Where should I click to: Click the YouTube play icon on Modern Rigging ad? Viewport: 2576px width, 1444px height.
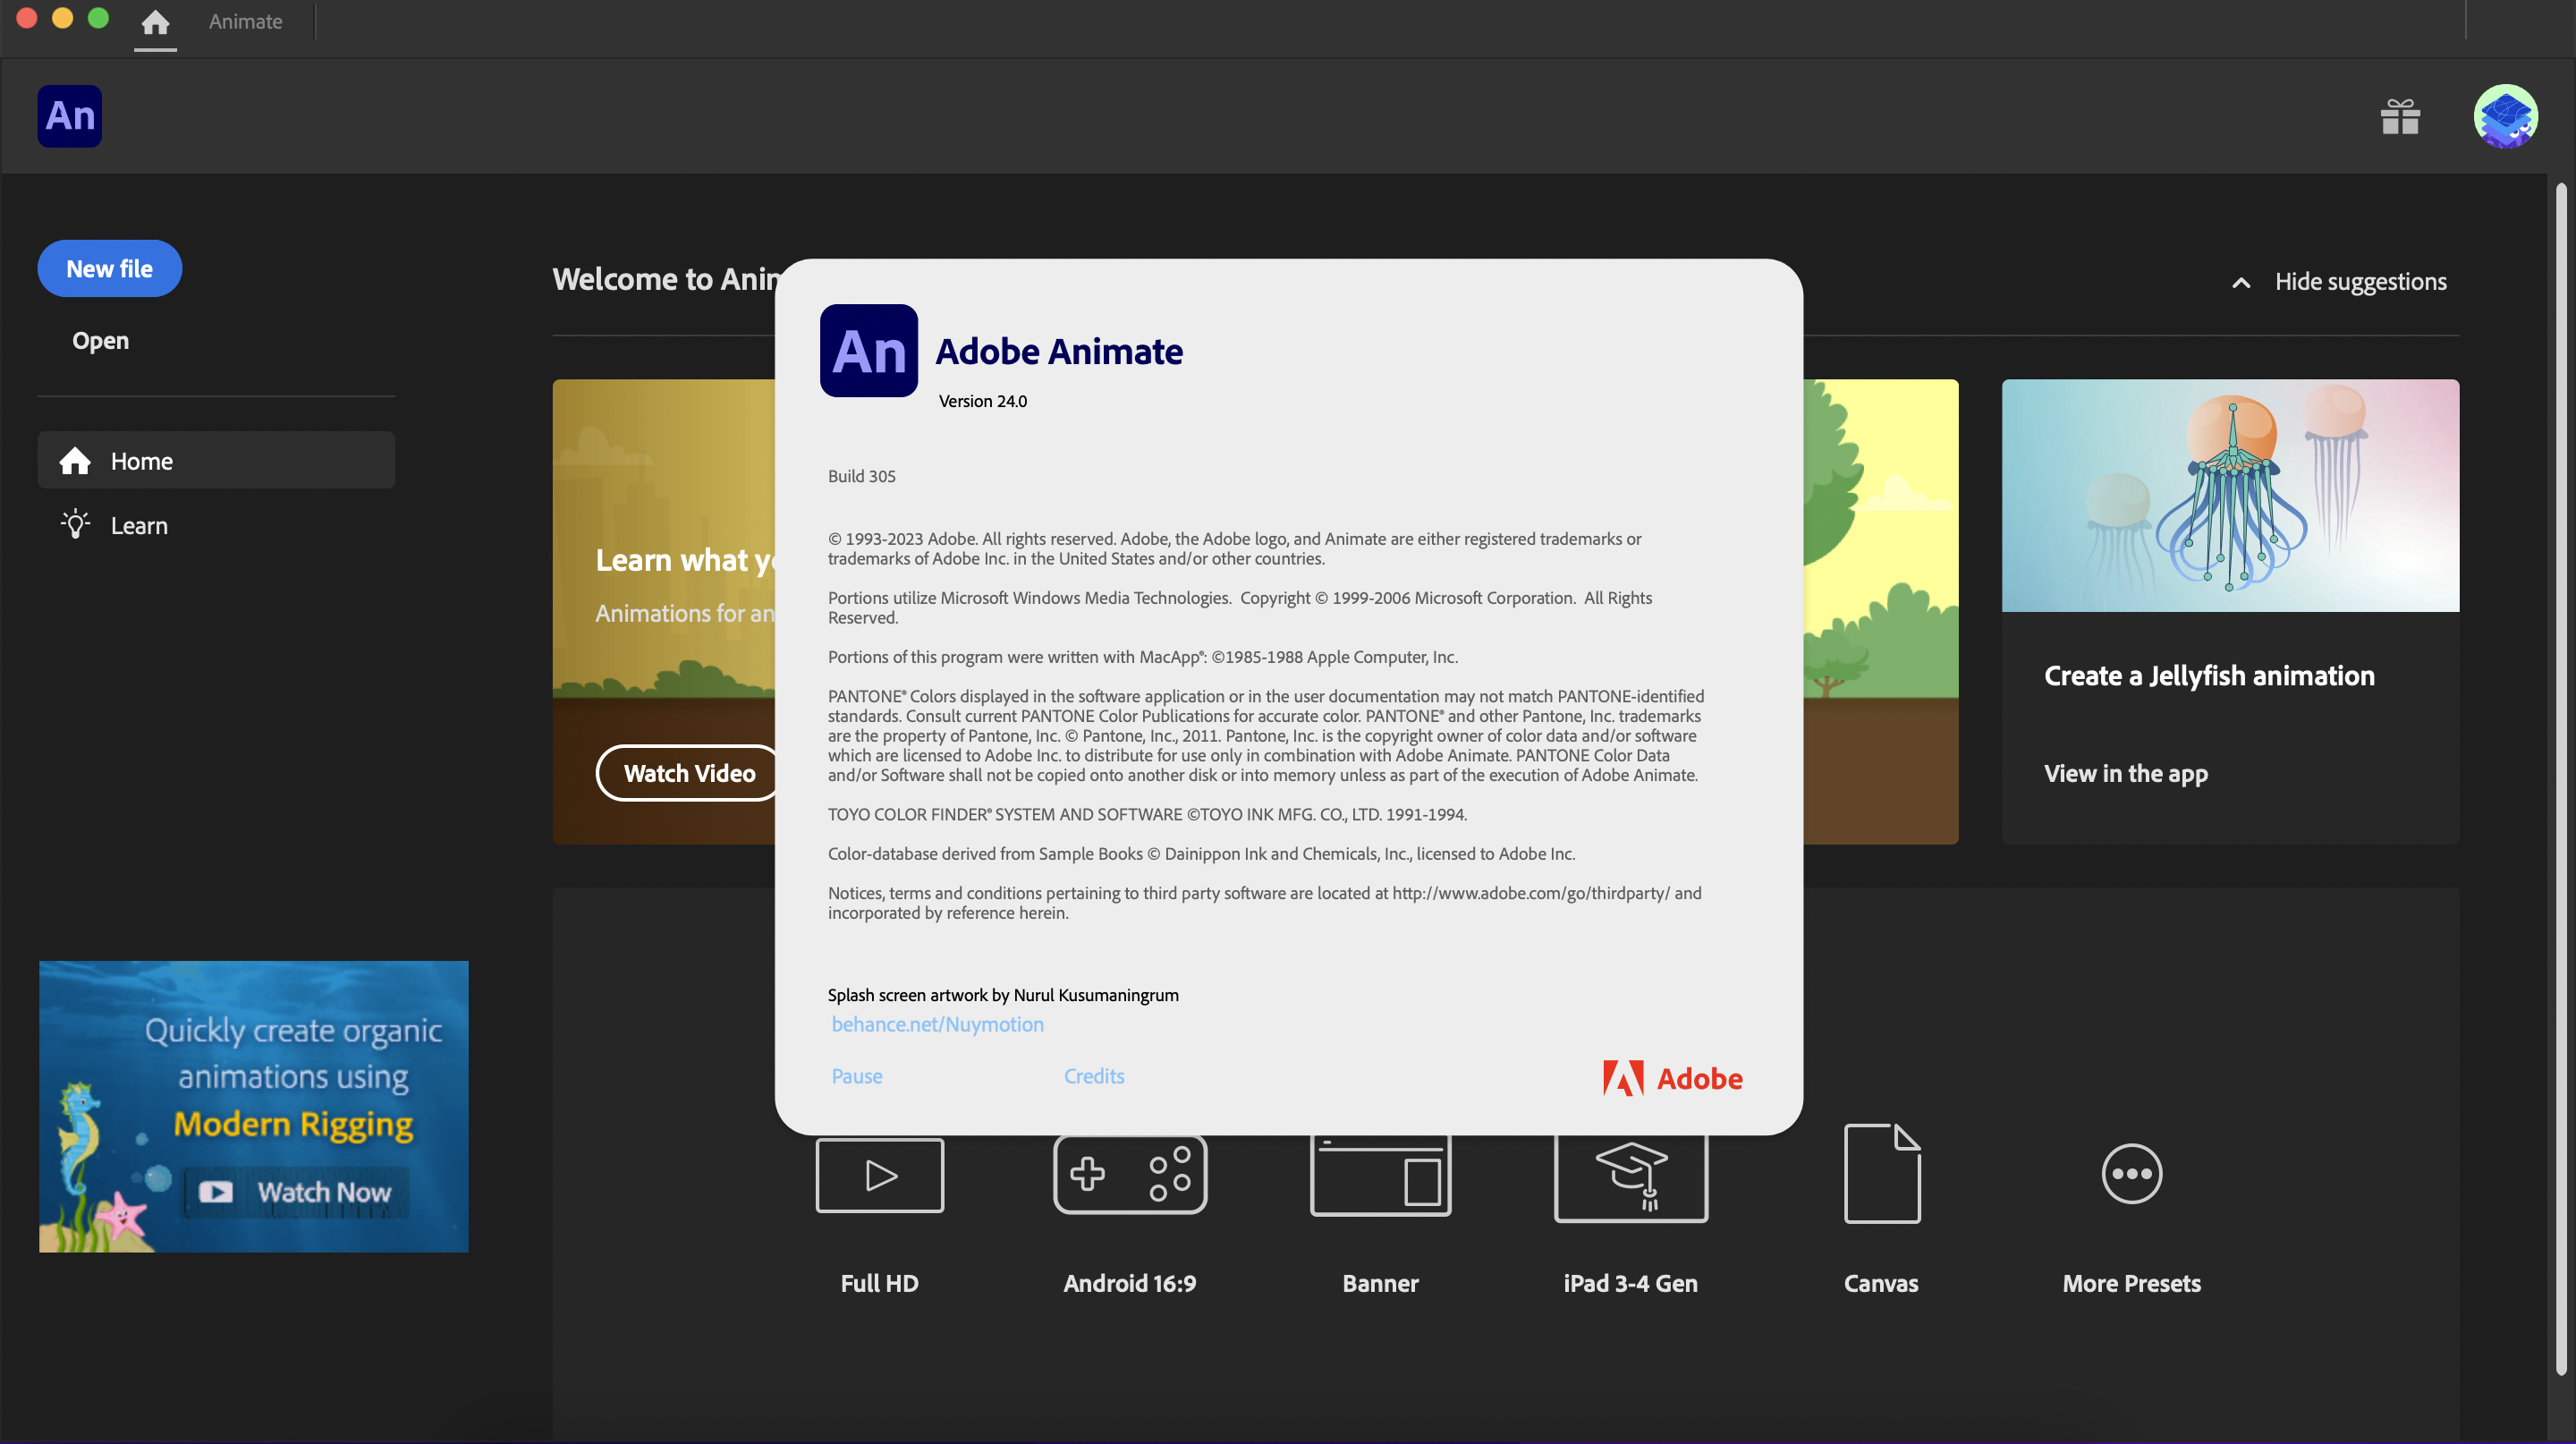(x=216, y=1192)
